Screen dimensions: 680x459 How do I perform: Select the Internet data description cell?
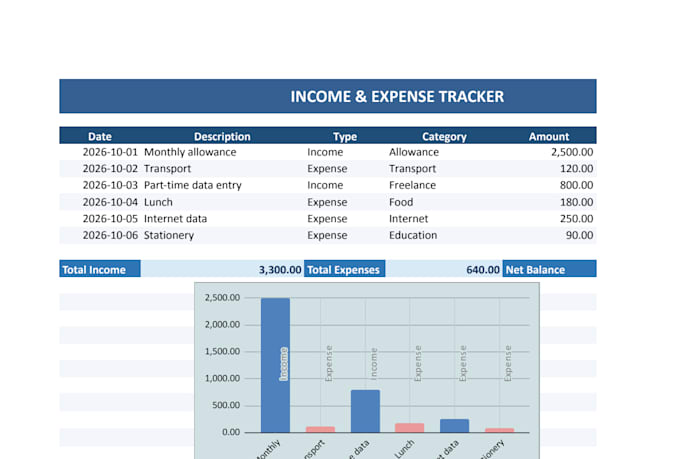(175, 218)
